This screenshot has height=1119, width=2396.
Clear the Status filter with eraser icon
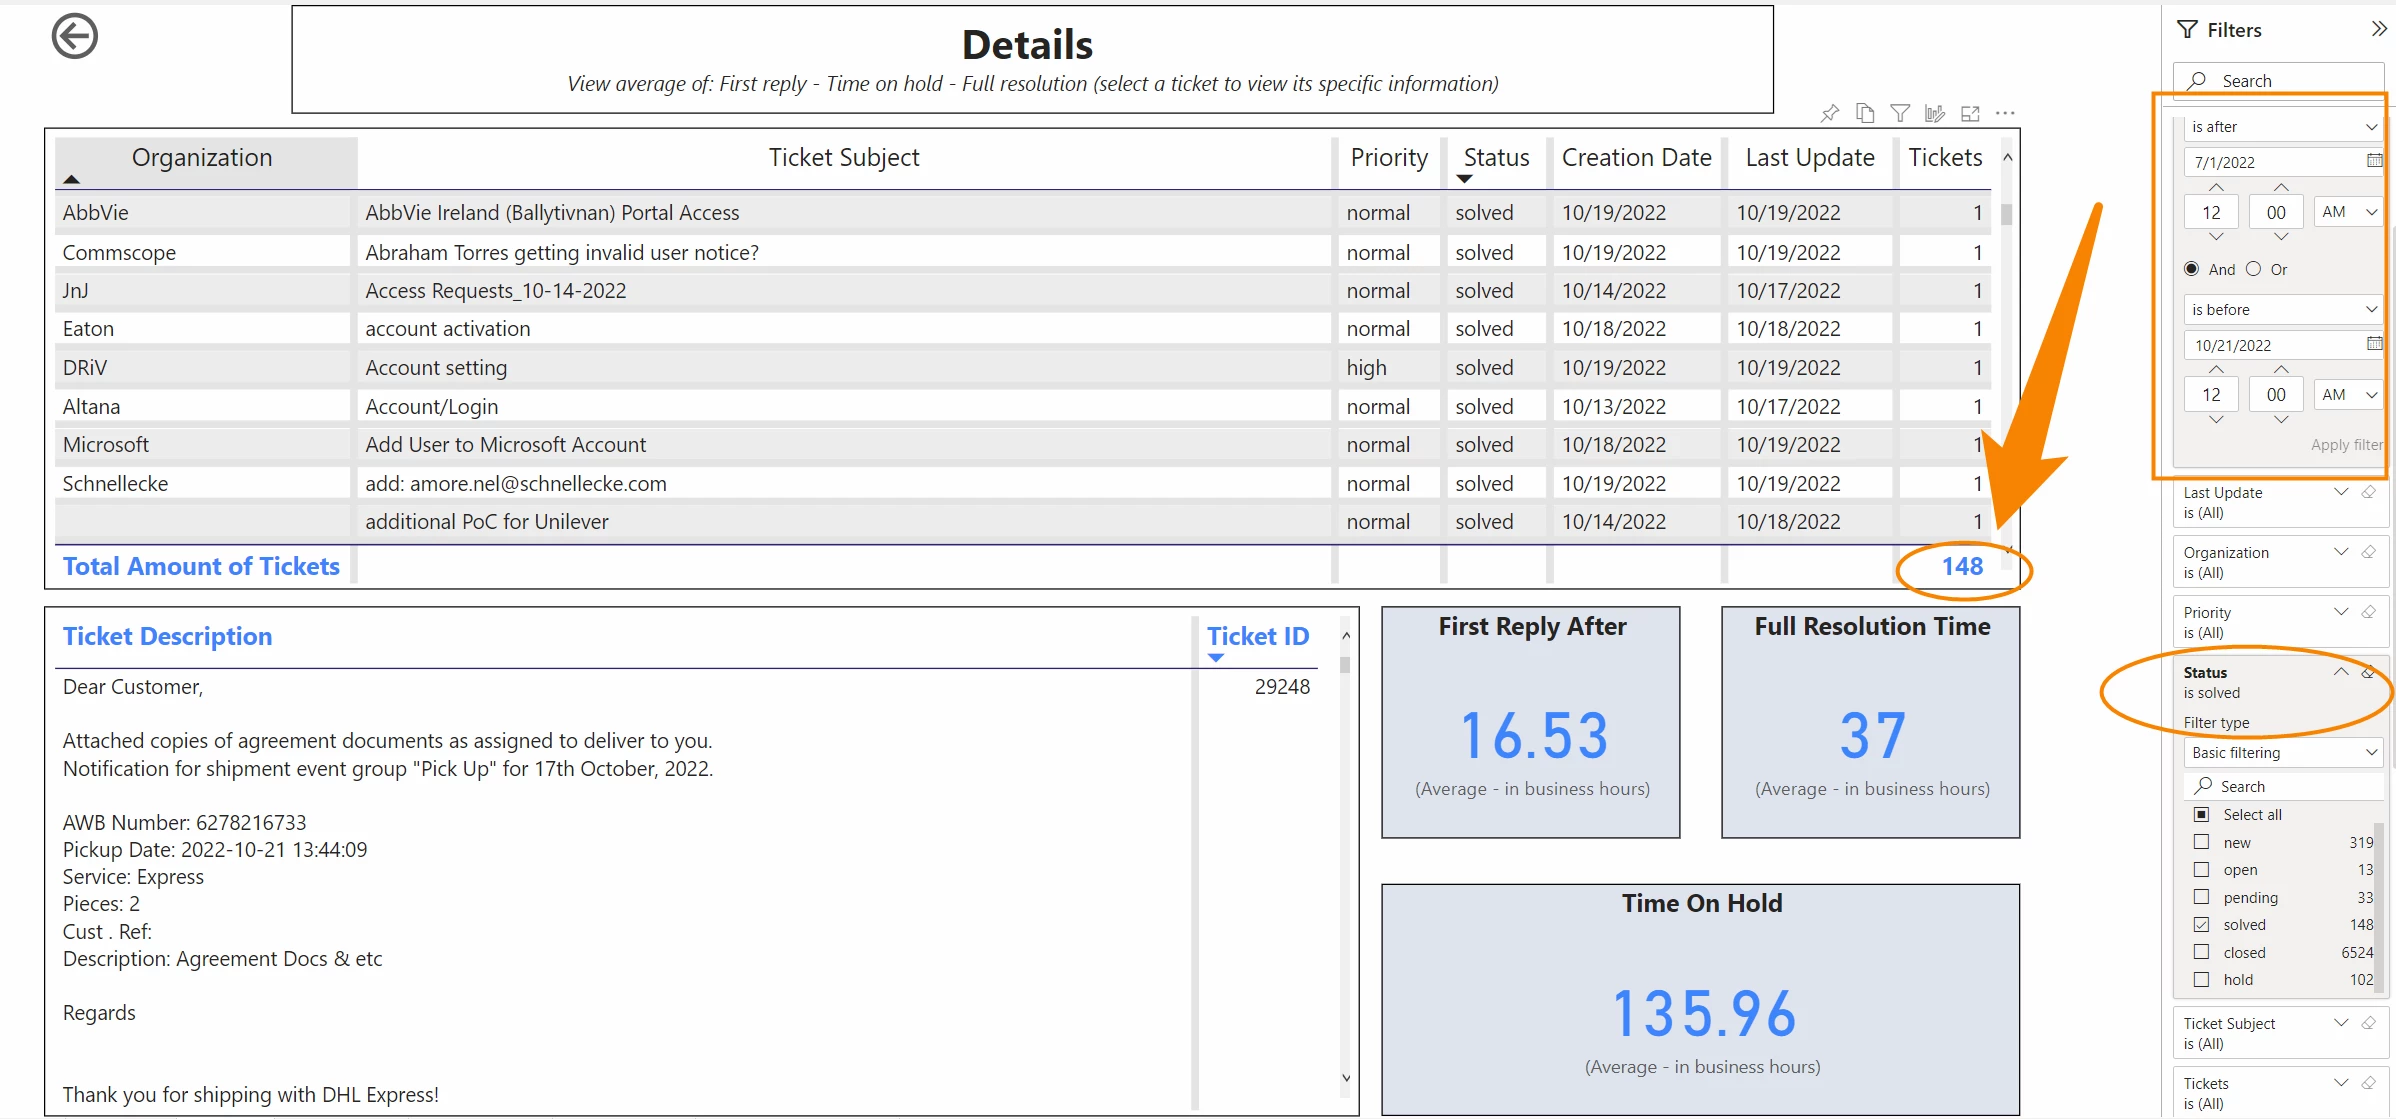pos(2368,672)
